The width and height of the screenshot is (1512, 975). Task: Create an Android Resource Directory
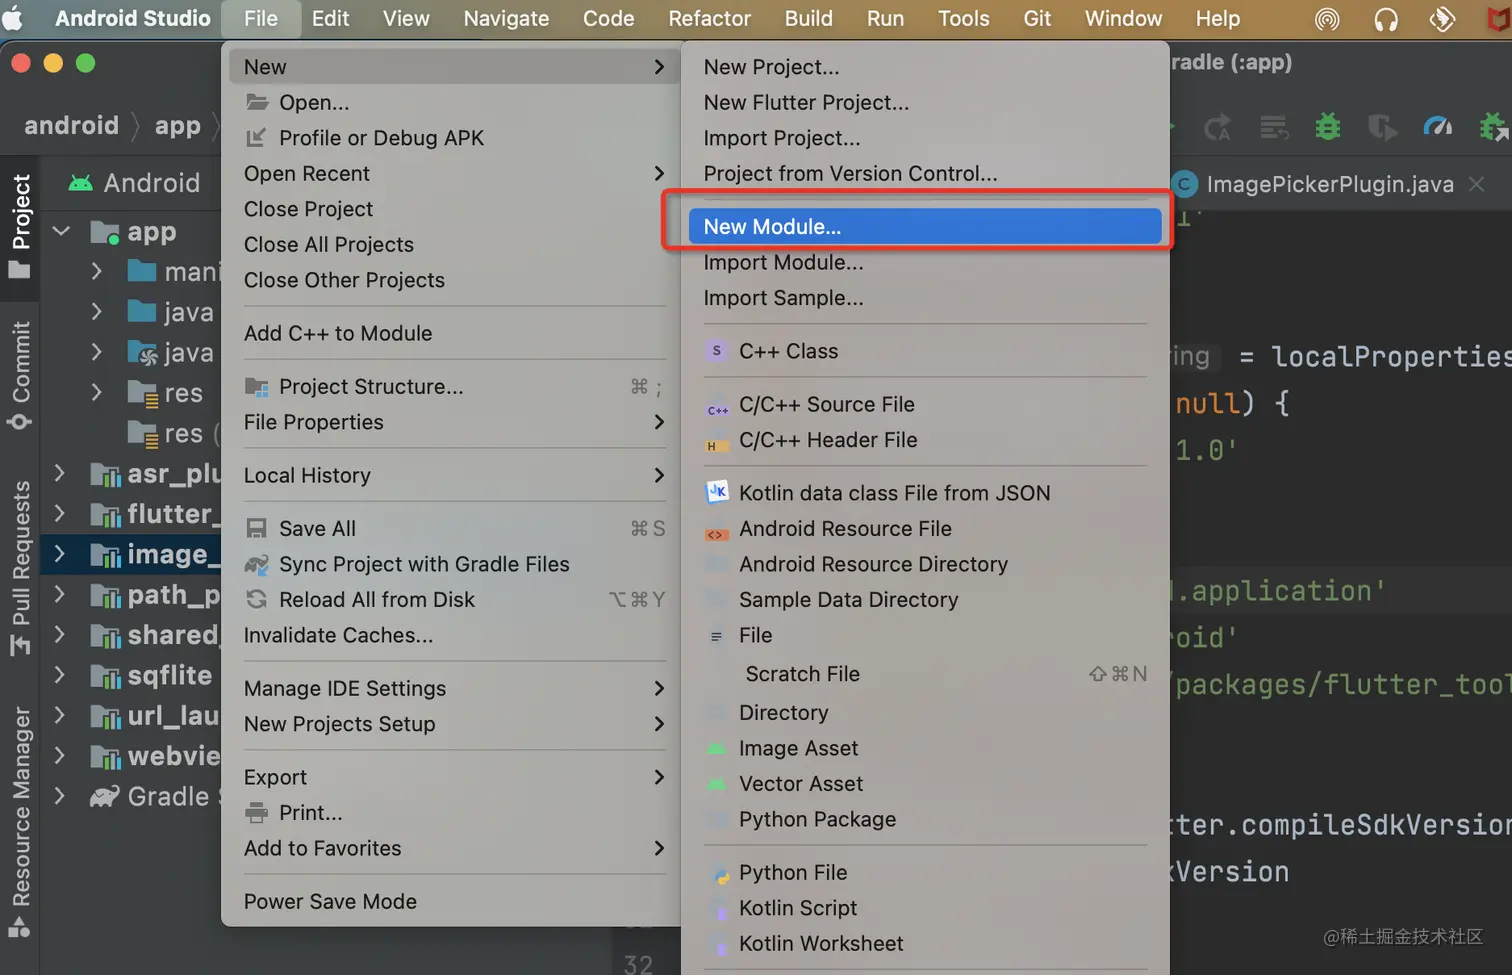tap(925, 564)
